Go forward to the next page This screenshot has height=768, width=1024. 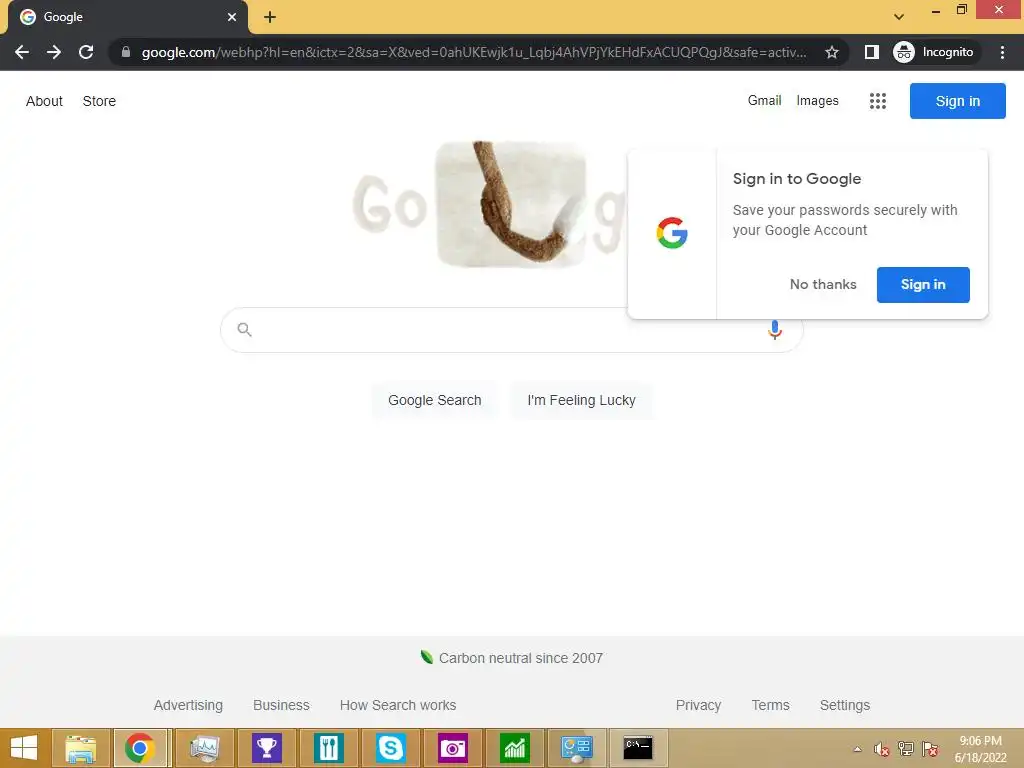pyautogui.click(x=54, y=52)
